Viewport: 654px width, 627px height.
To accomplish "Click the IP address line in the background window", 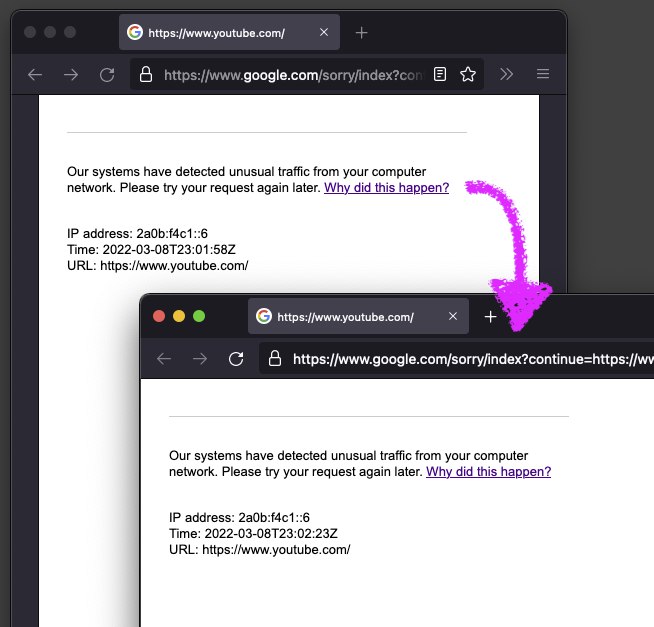I will (137, 234).
